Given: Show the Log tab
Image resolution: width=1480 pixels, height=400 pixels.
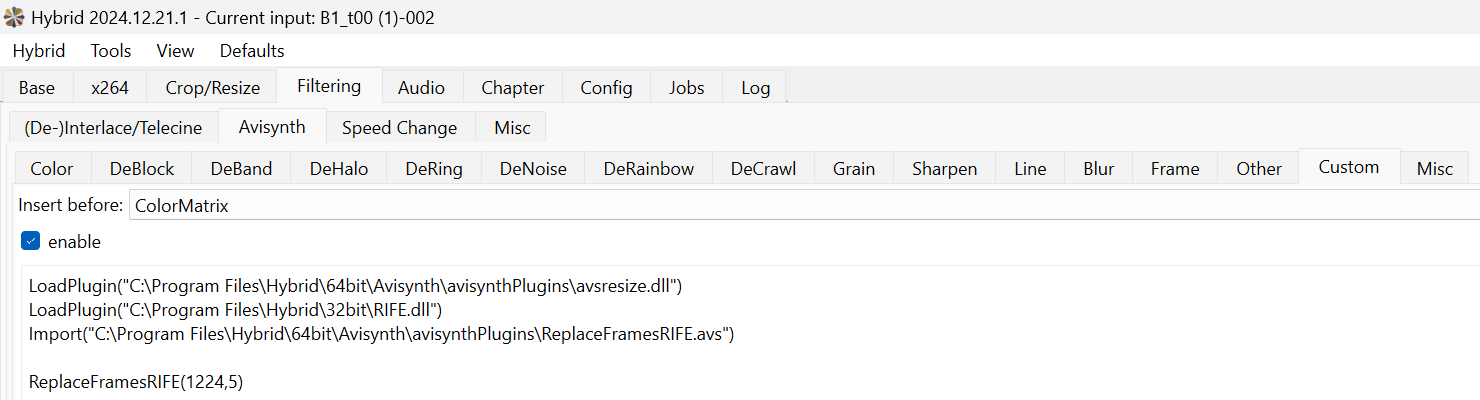Looking at the screenshot, I should pyautogui.click(x=756, y=88).
